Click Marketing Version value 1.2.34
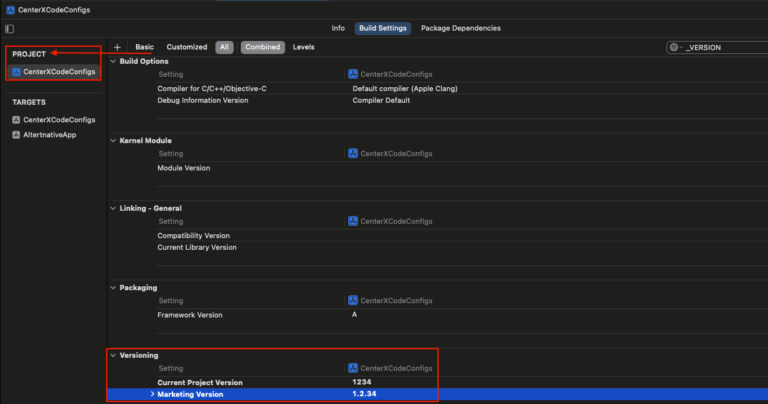768x404 pixels. (364, 394)
